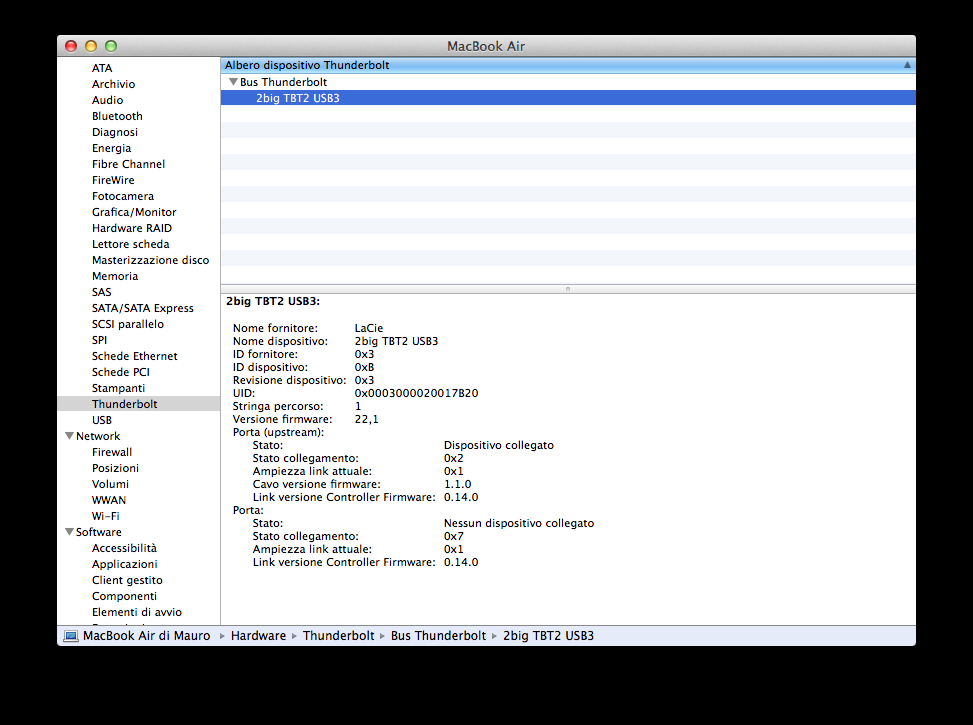973x725 pixels.
Task: Open Componenti under Software
Action: pos(124,597)
